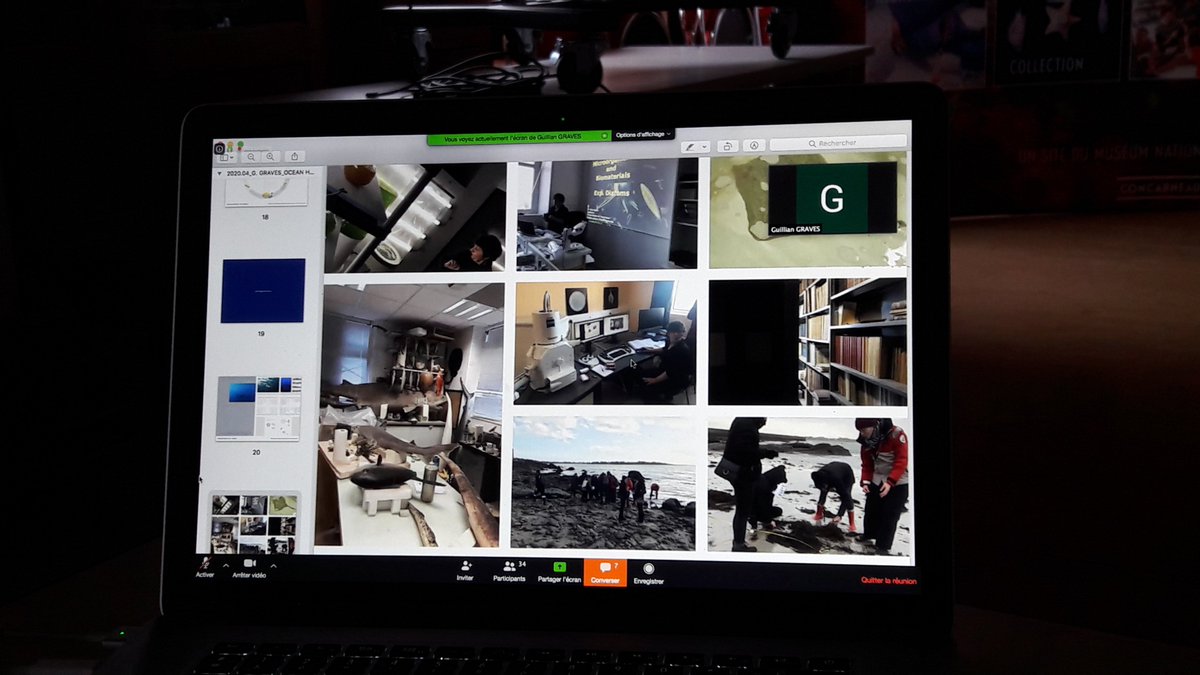Open the Participants panel via its icon
Viewport: 1200px width, 675px height.
509,566
